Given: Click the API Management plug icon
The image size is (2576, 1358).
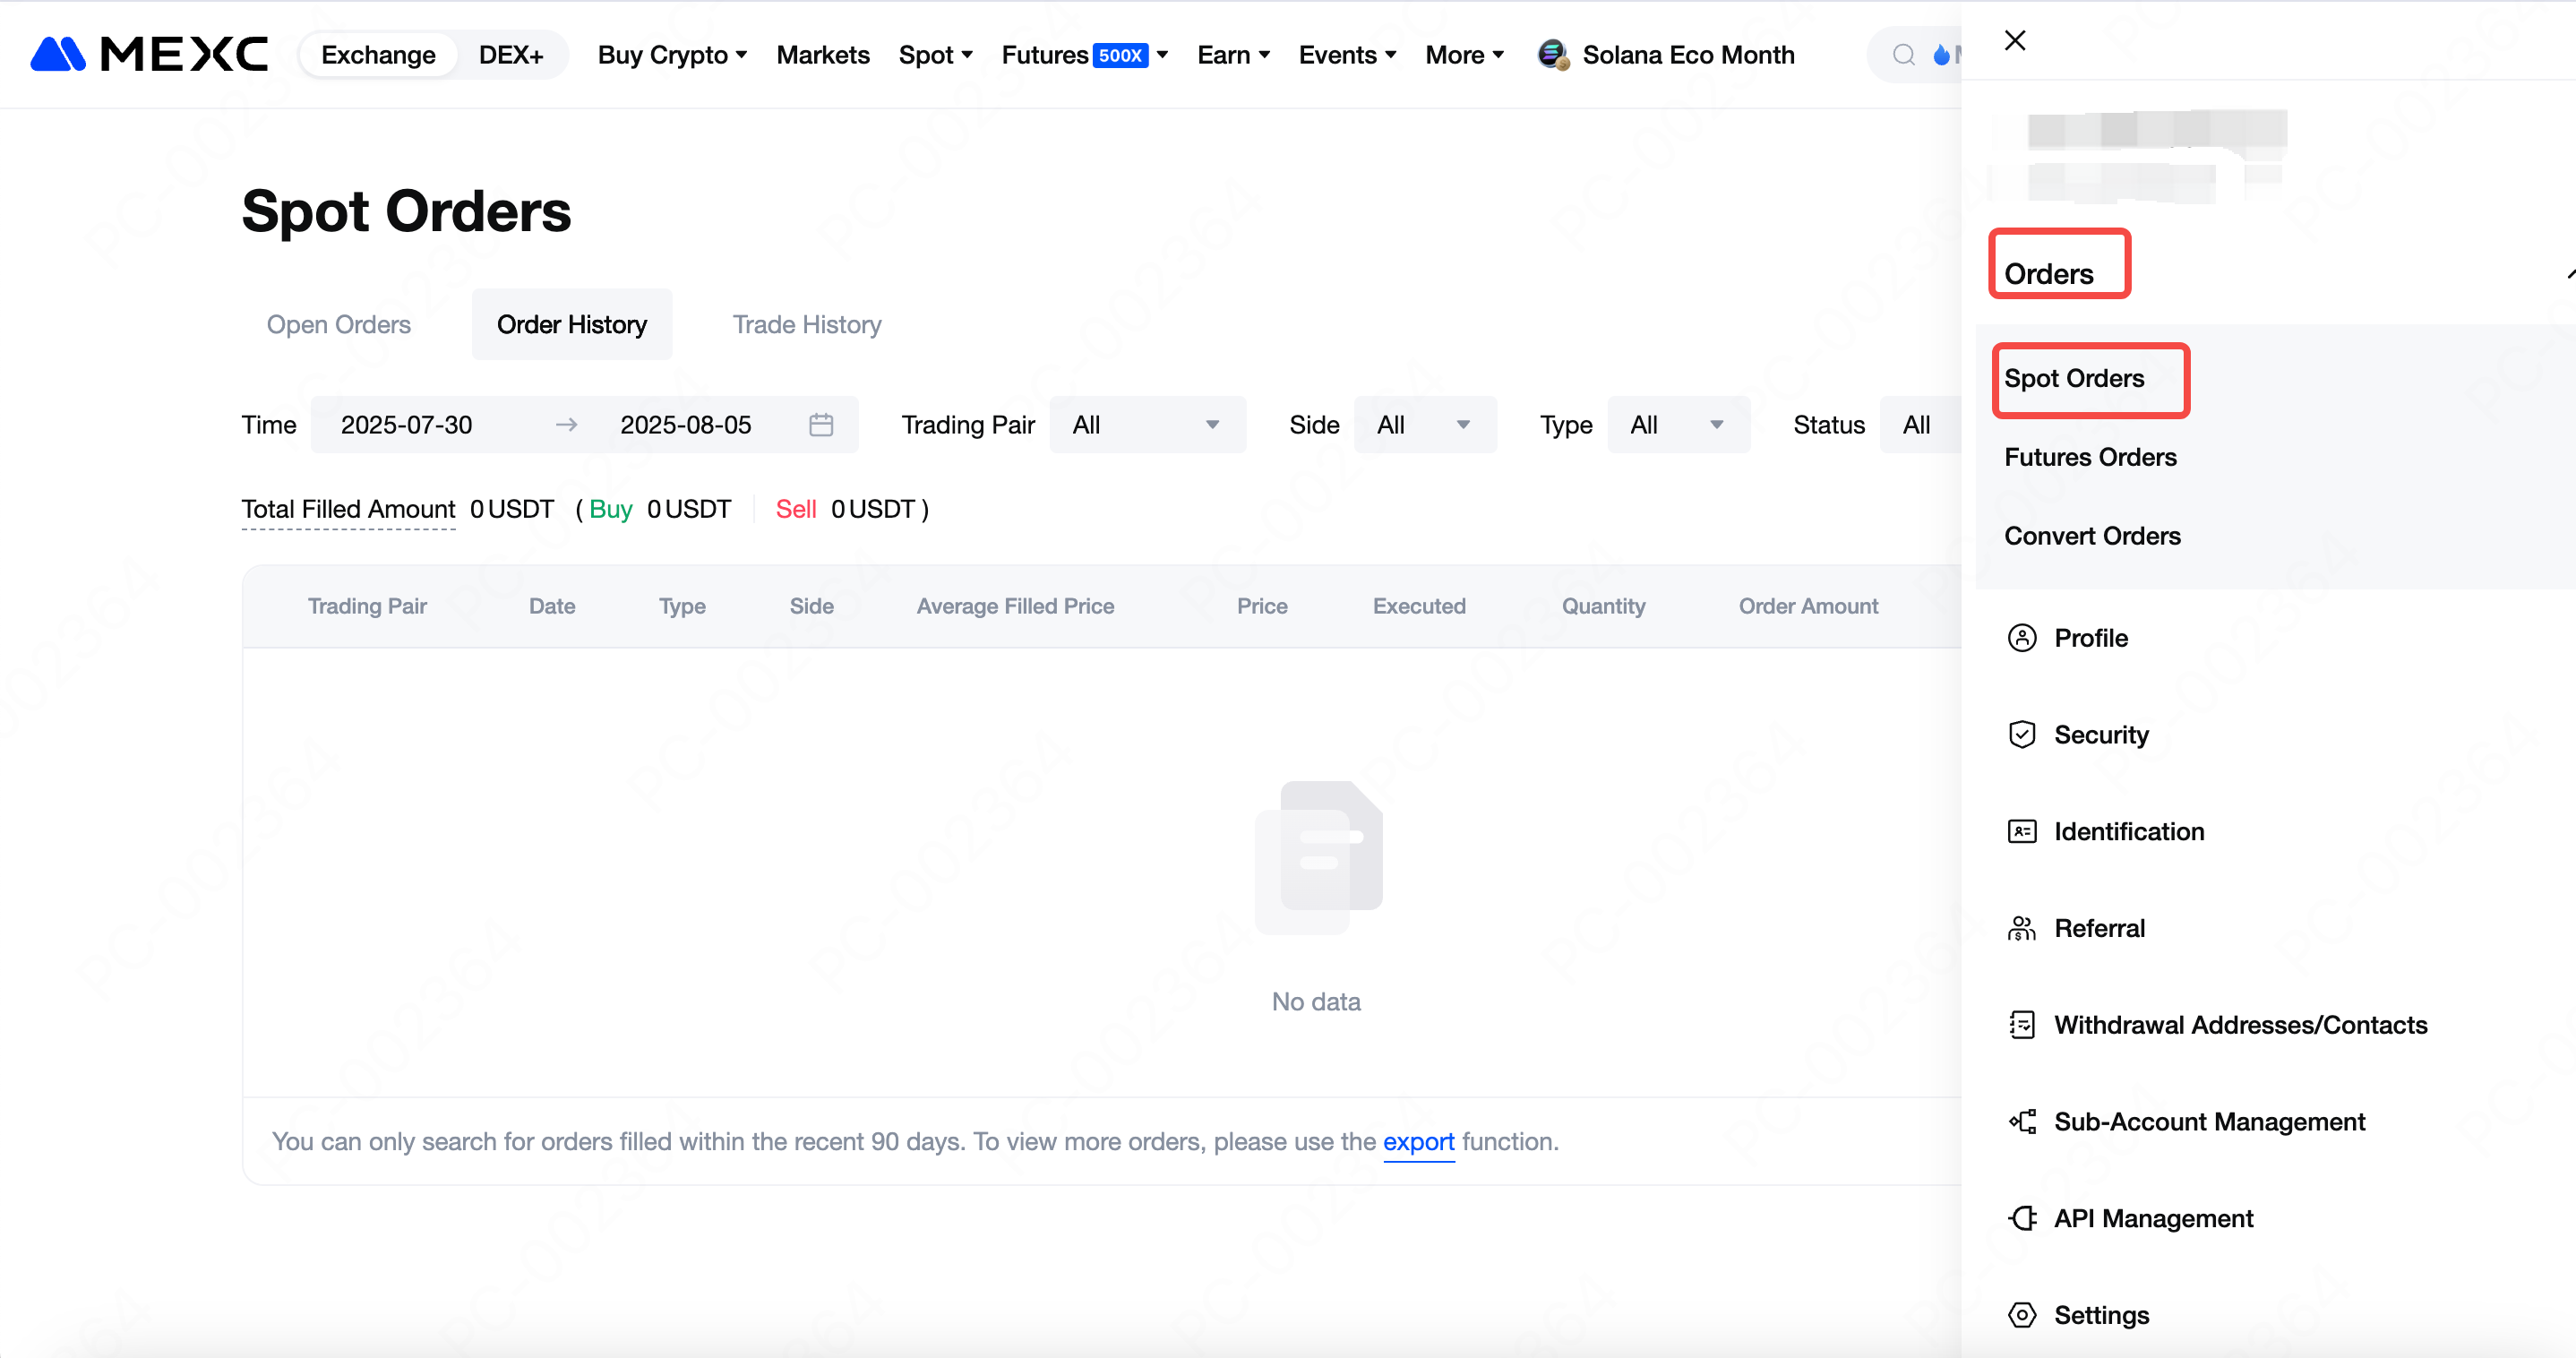Looking at the screenshot, I should pyautogui.click(x=2022, y=1218).
